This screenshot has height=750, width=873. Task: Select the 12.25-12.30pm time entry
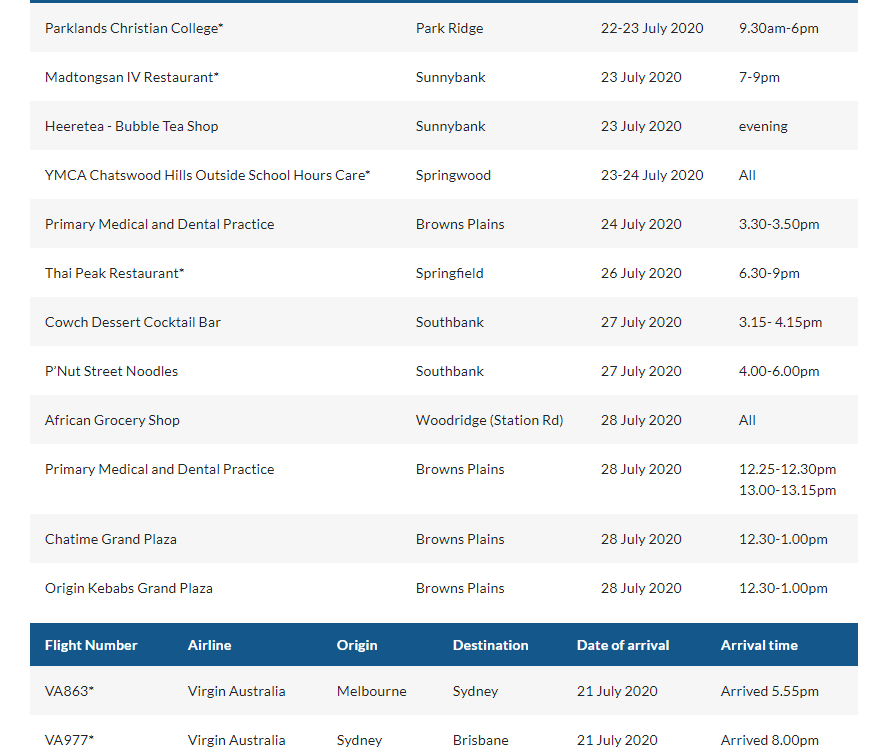point(787,469)
